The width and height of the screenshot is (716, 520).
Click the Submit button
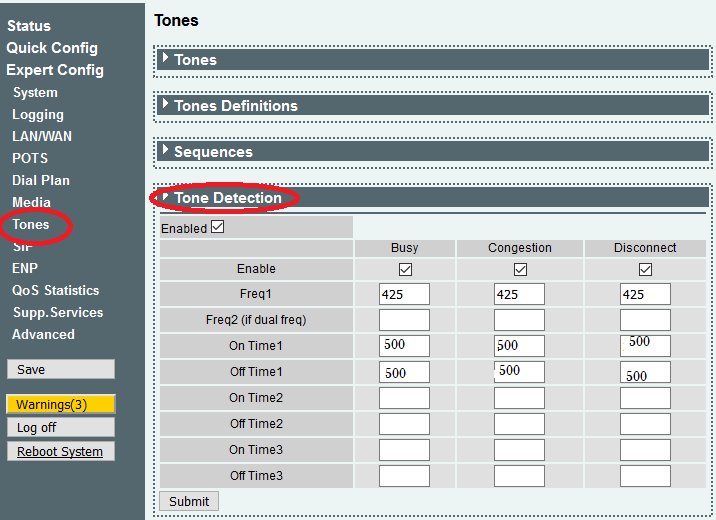[189, 501]
